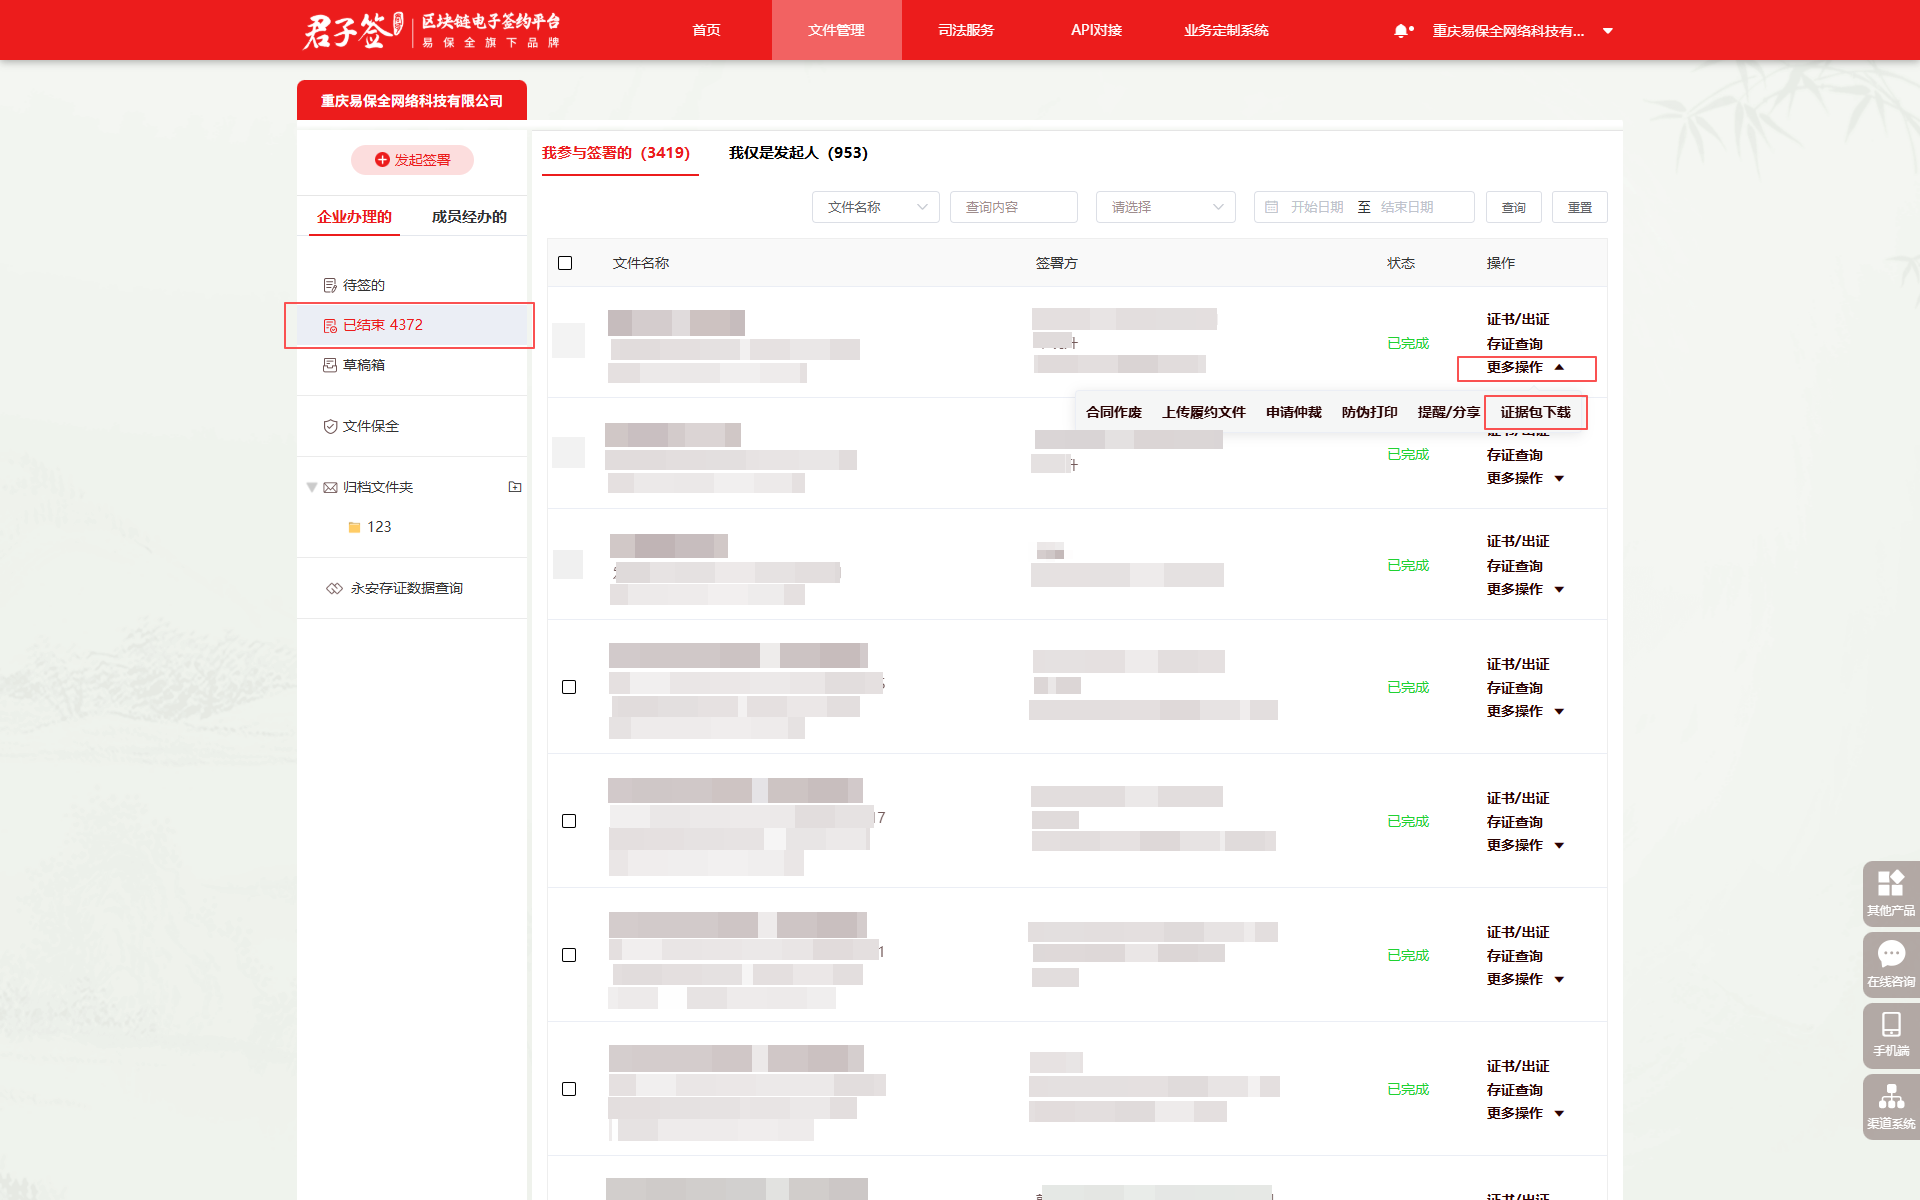Toggle the select-all header checkbox
The image size is (1920, 1200).
565,263
